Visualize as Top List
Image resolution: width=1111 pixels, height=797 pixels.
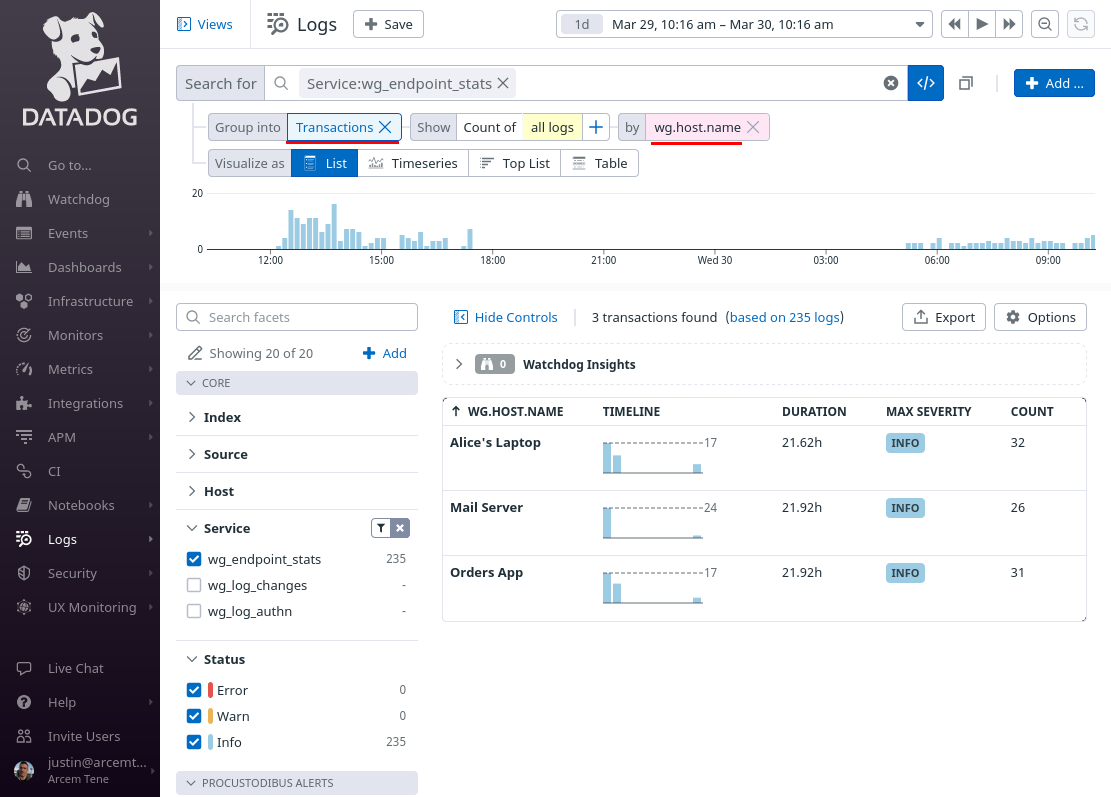(x=514, y=163)
